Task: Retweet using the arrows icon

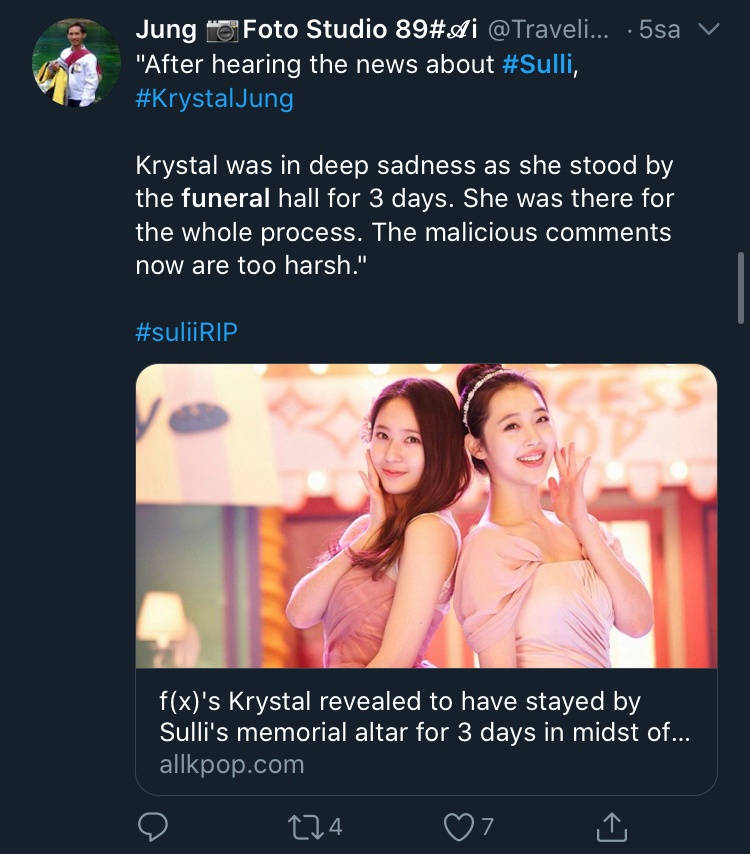Action: [301, 826]
